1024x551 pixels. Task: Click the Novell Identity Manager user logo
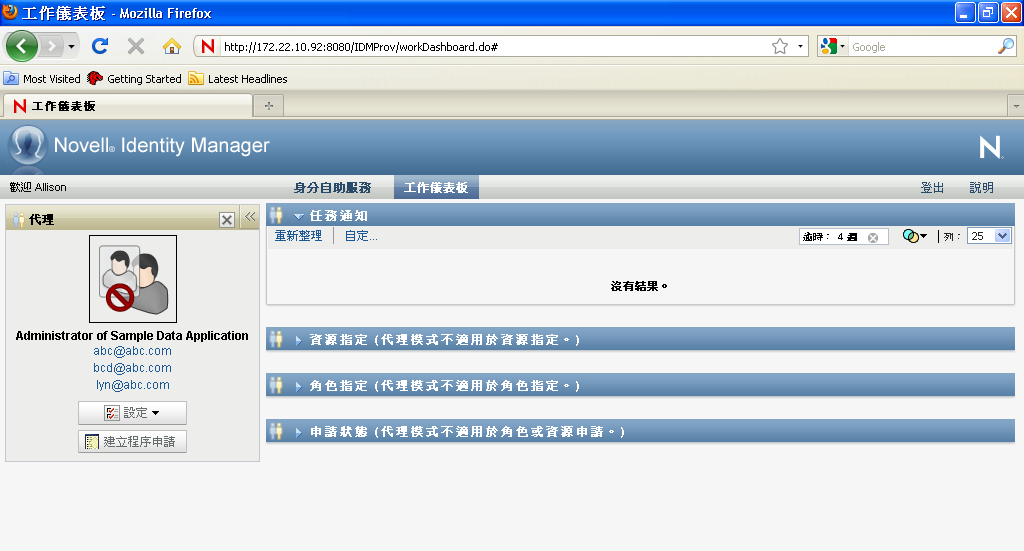pyautogui.click(x=27, y=145)
